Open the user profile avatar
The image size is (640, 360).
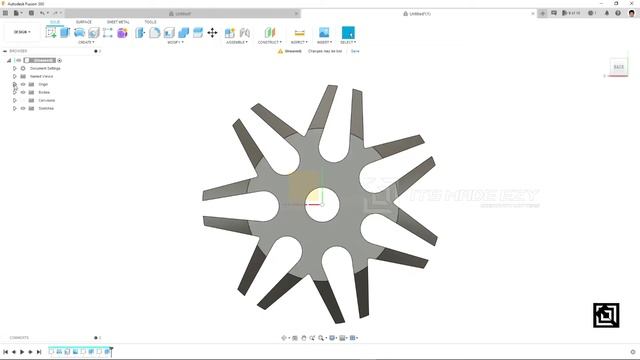[x=631, y=13]
